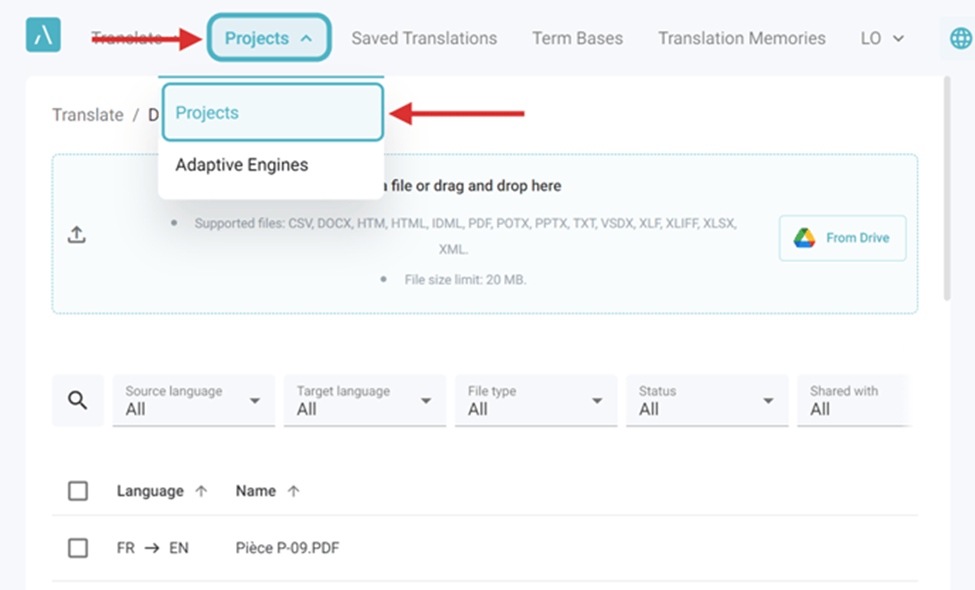Go to Saved Translations tab
Screen dimensions: 975x590
tap(424, 39)
